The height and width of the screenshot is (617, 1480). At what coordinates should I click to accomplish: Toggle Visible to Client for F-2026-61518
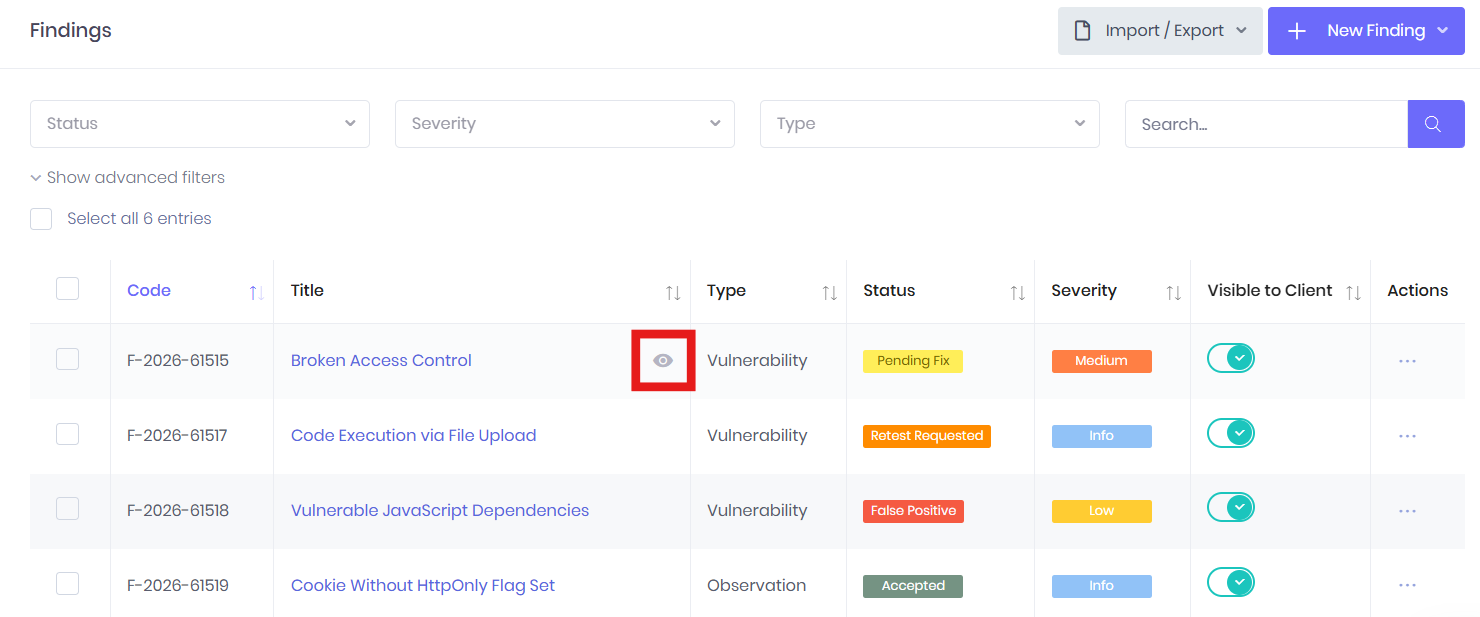pyautogui.click(x=1231, y=508)
